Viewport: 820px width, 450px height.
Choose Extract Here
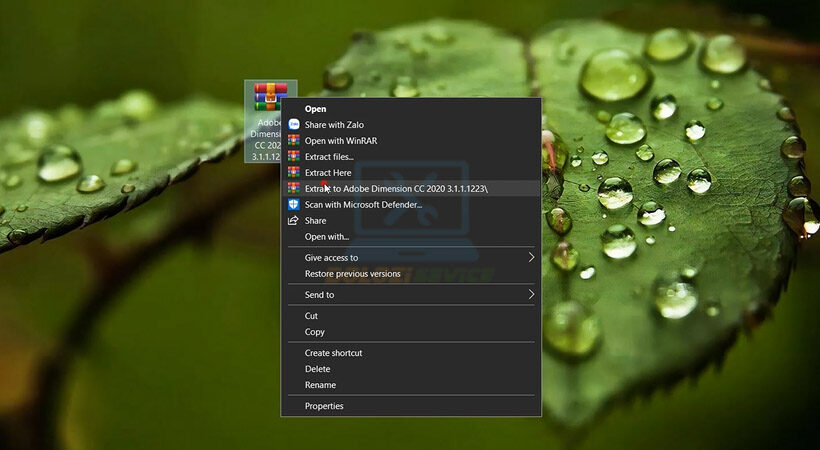click(x=411, y=172)
